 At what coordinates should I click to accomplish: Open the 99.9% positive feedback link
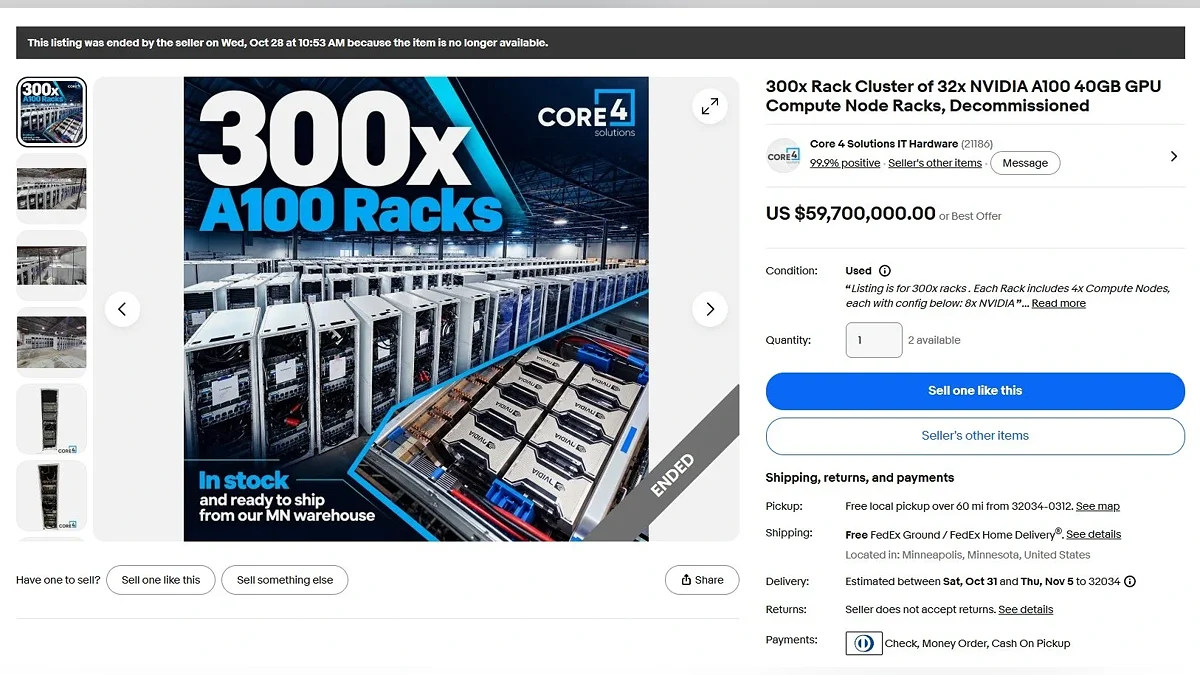[845, 163]
